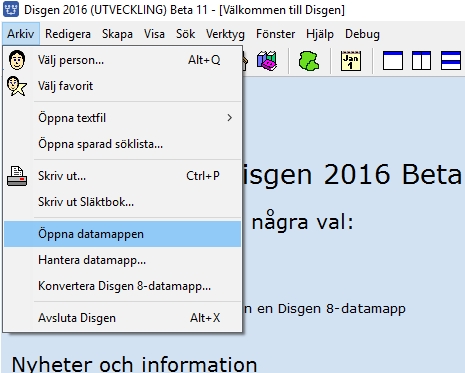Viewport: 465px width, 373px height.
Task: Click the Disgen app icon in title bar
Action: [x=11, y=9]
